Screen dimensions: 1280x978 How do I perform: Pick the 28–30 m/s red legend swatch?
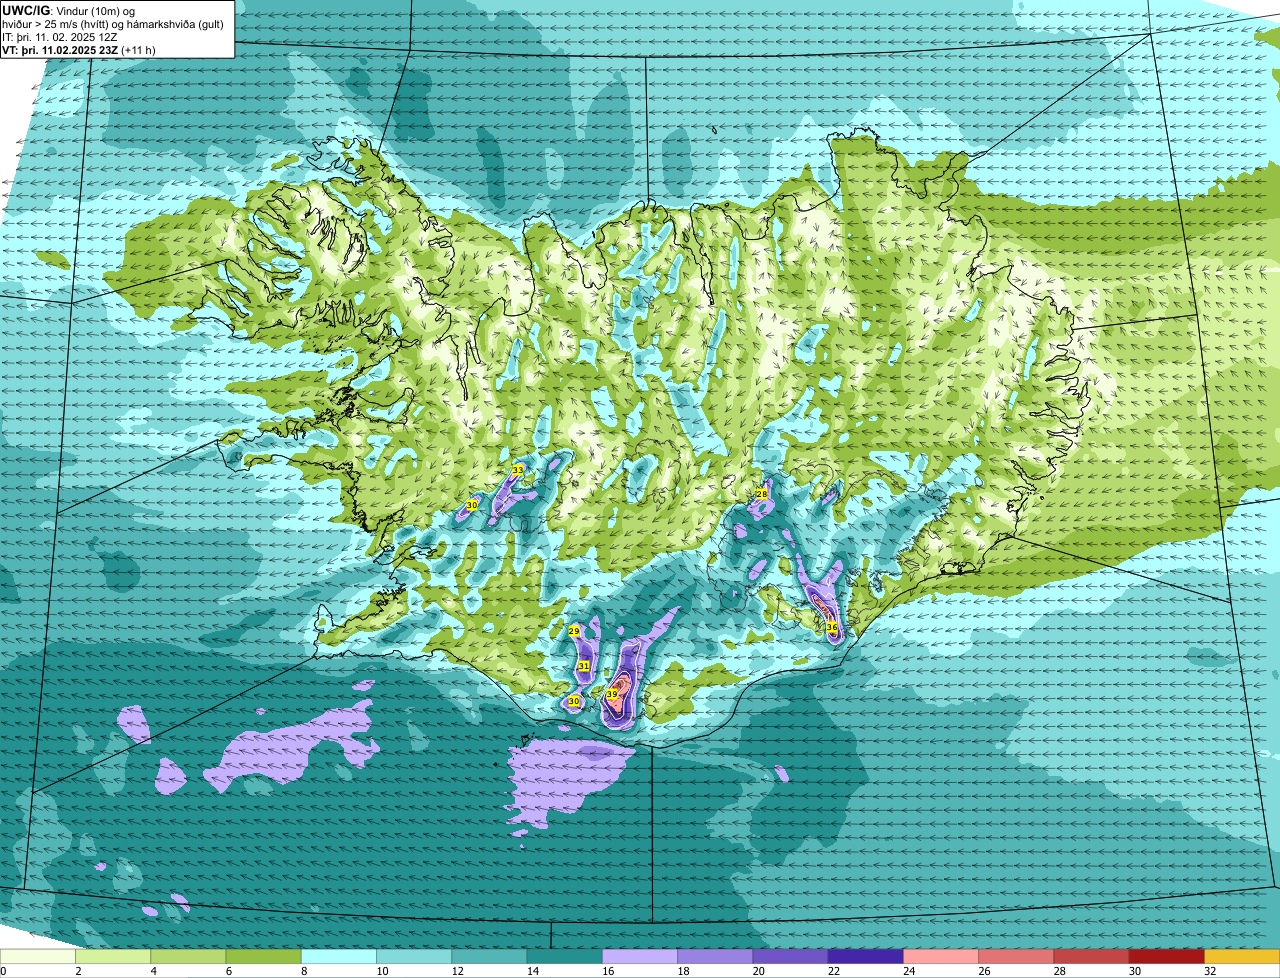click(x=1091, y=957)
